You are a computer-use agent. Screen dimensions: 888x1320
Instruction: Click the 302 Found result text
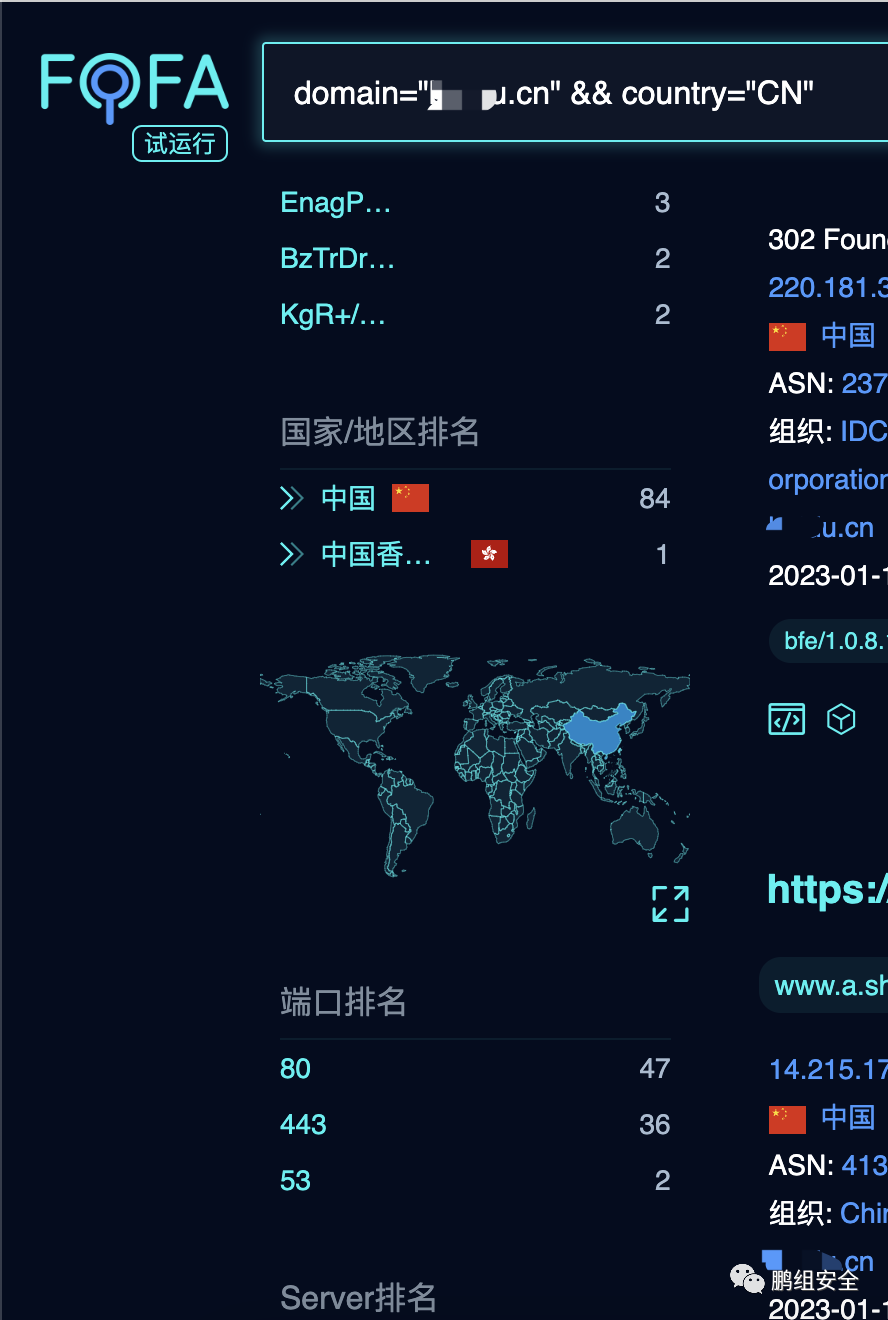click(828, 240)
